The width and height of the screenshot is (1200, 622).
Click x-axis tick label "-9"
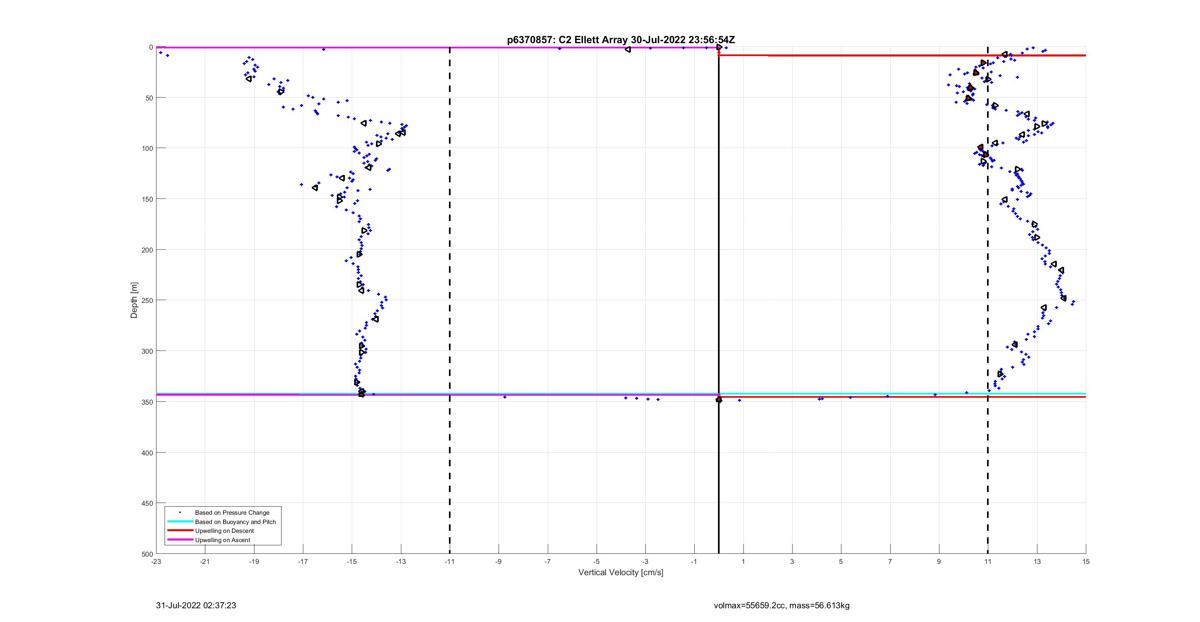pyautogui.click(x=499, y=561)
